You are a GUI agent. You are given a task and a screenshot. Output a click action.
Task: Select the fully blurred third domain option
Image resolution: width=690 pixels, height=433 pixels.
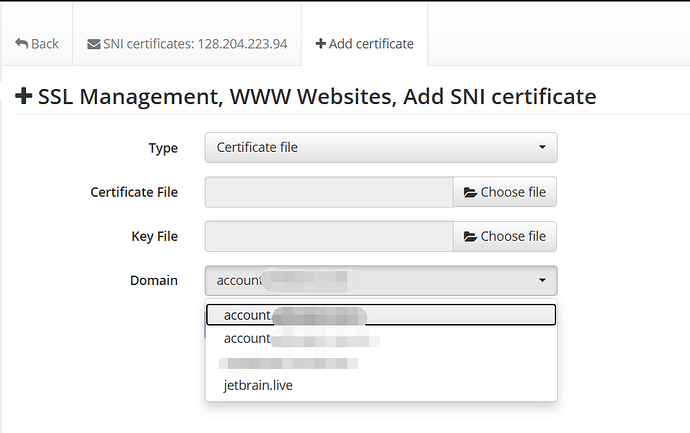(381, 363)
